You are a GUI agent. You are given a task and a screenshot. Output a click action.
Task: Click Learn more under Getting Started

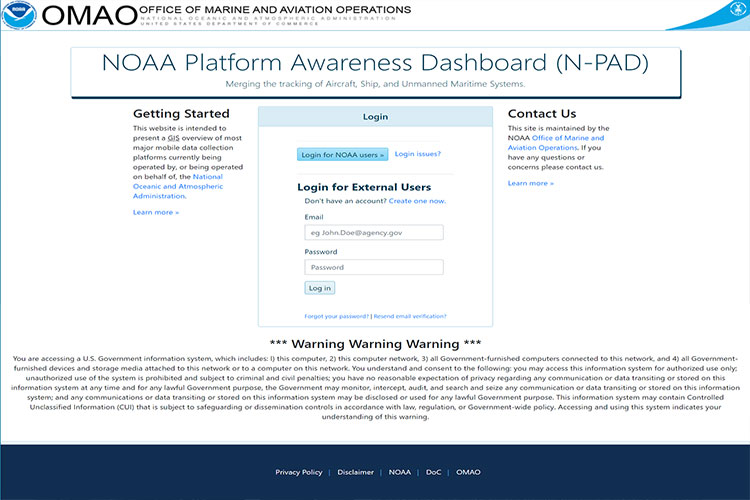coord(156,212)
